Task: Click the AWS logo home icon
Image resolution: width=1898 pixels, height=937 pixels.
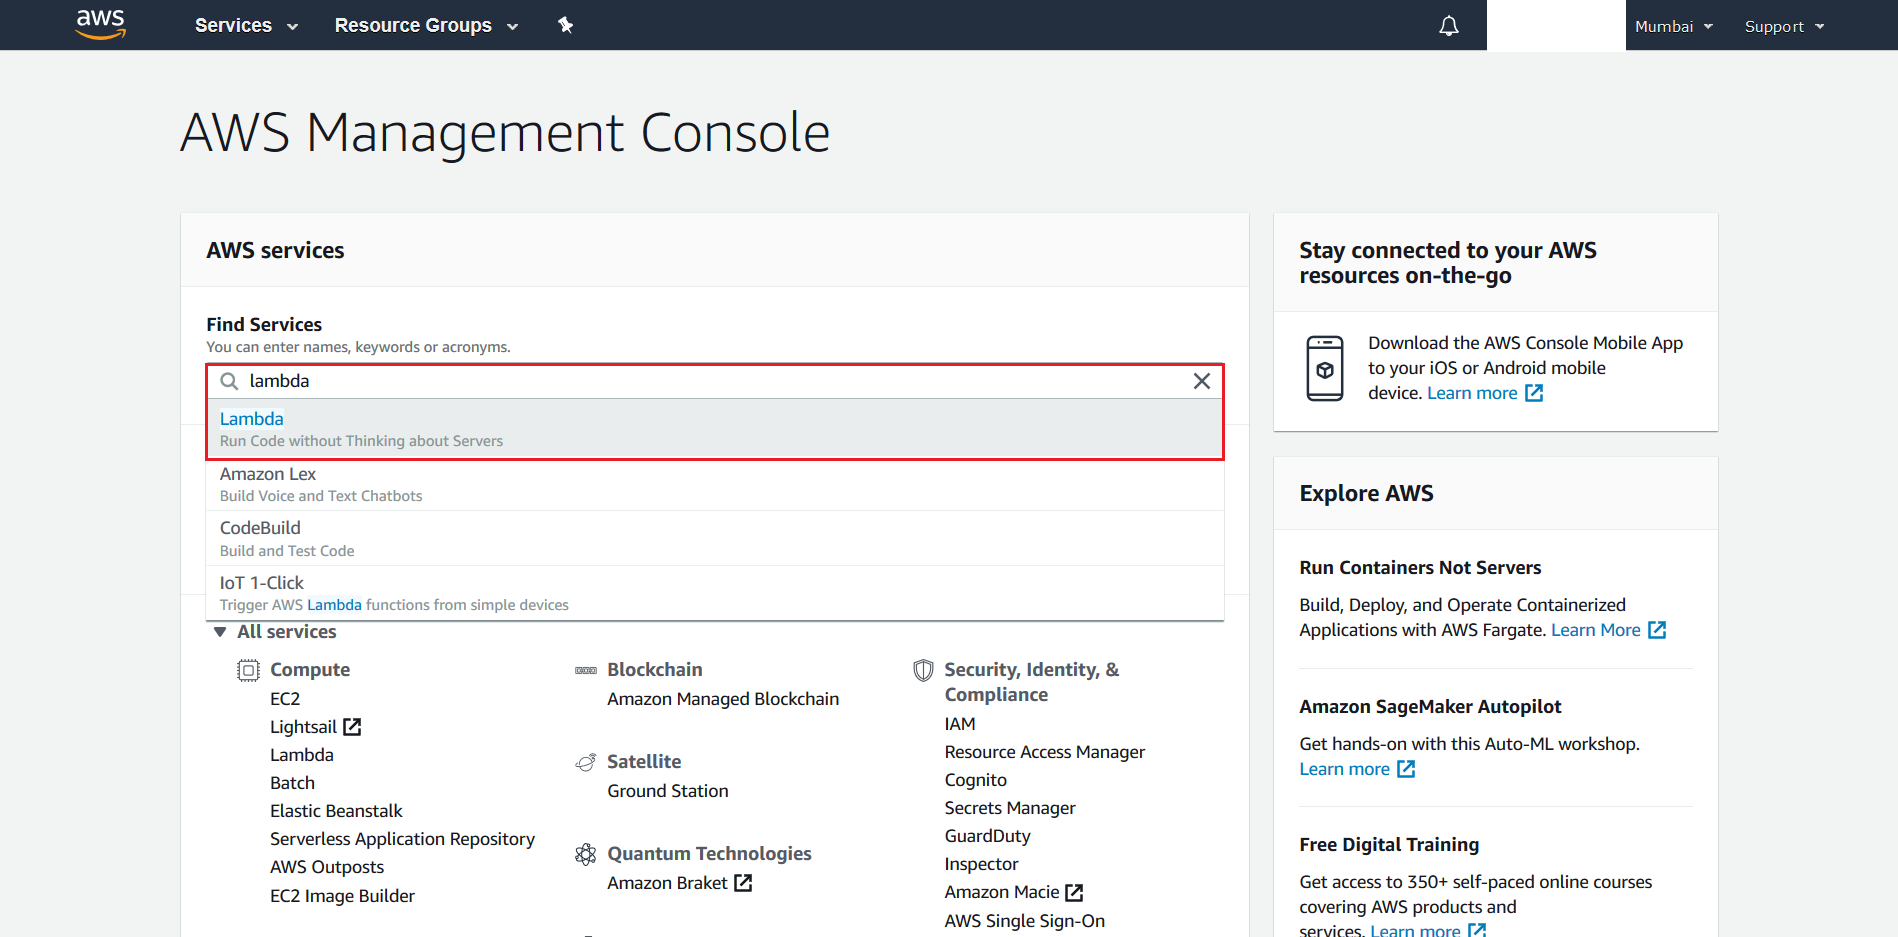Action: pyautogui.click(x=101, y=24)
